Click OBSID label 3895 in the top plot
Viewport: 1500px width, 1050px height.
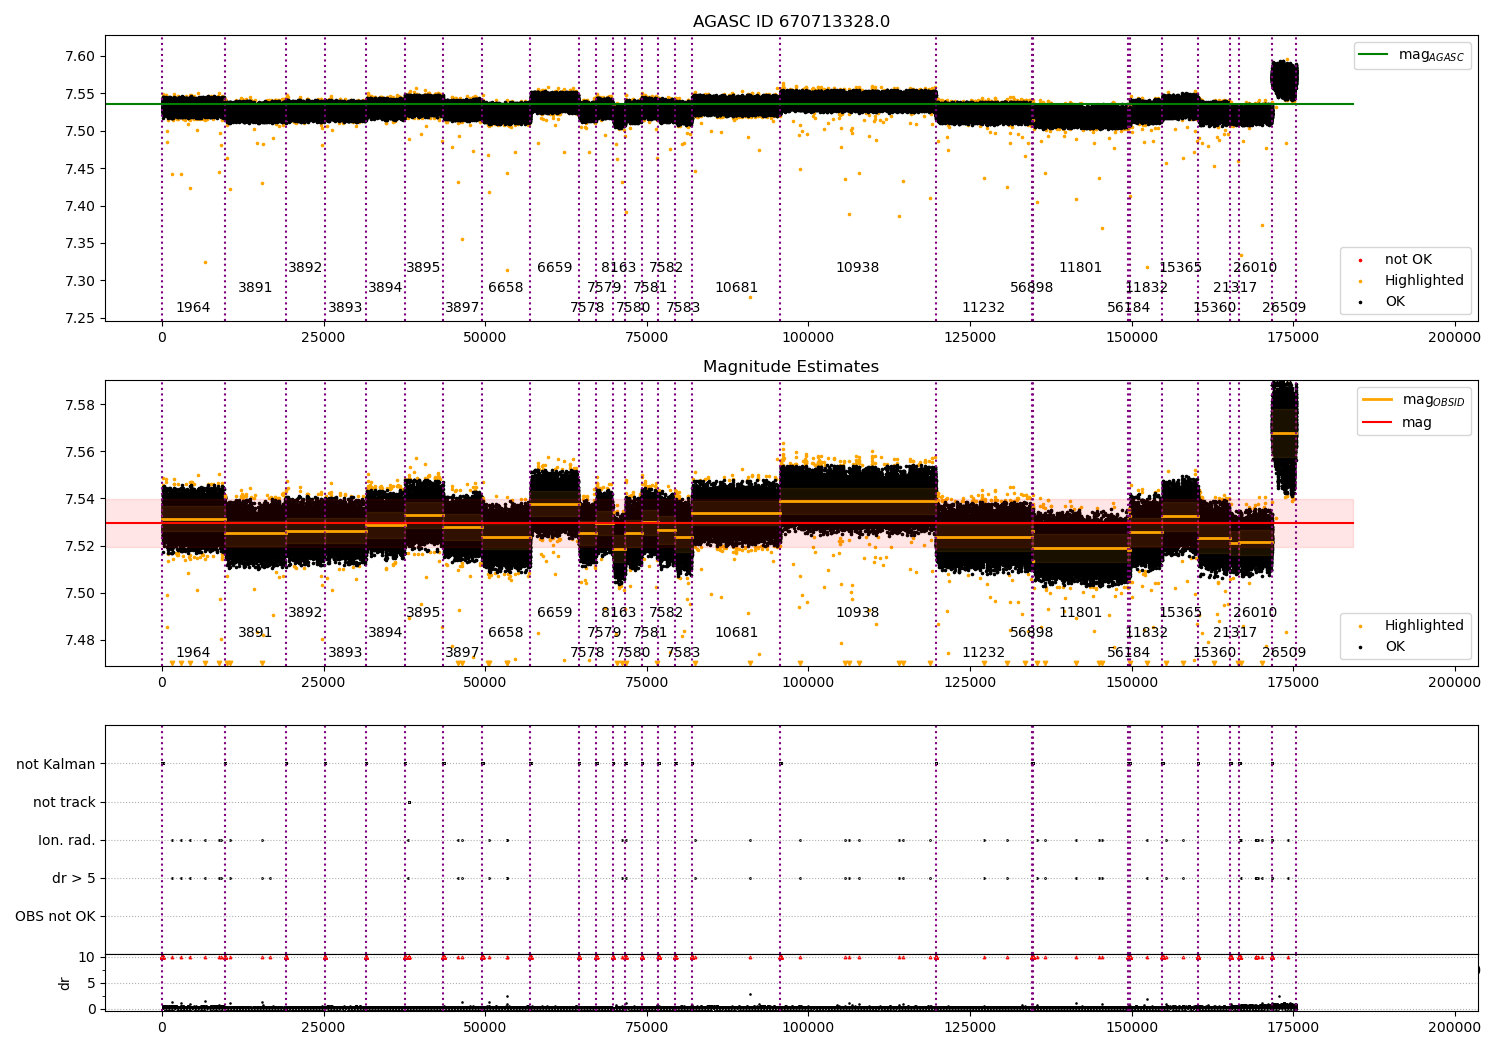coord(423,268)
